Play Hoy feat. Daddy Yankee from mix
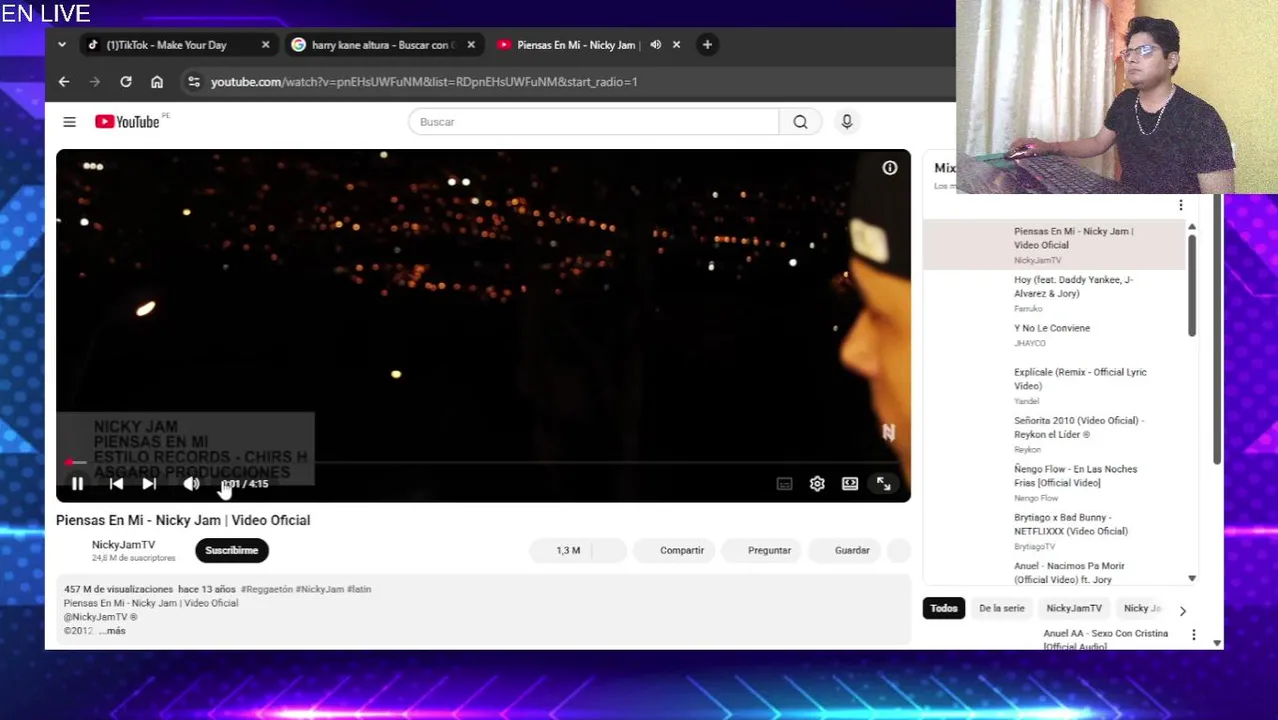The height and width of the screenshot is (720, 1278). click(x=1055, y=293)
